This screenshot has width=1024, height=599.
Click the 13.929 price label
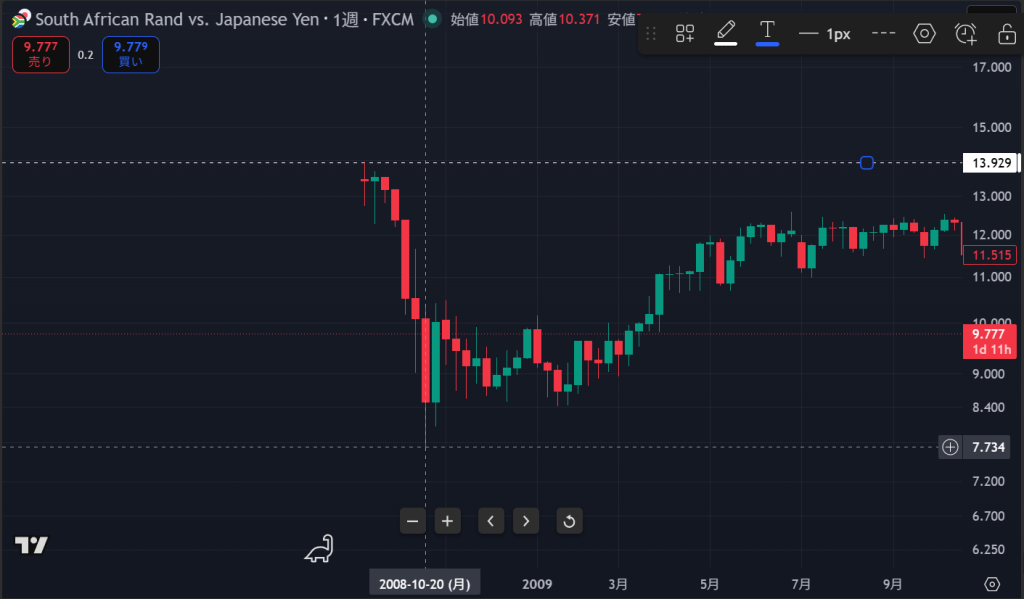tap(991, 163)
